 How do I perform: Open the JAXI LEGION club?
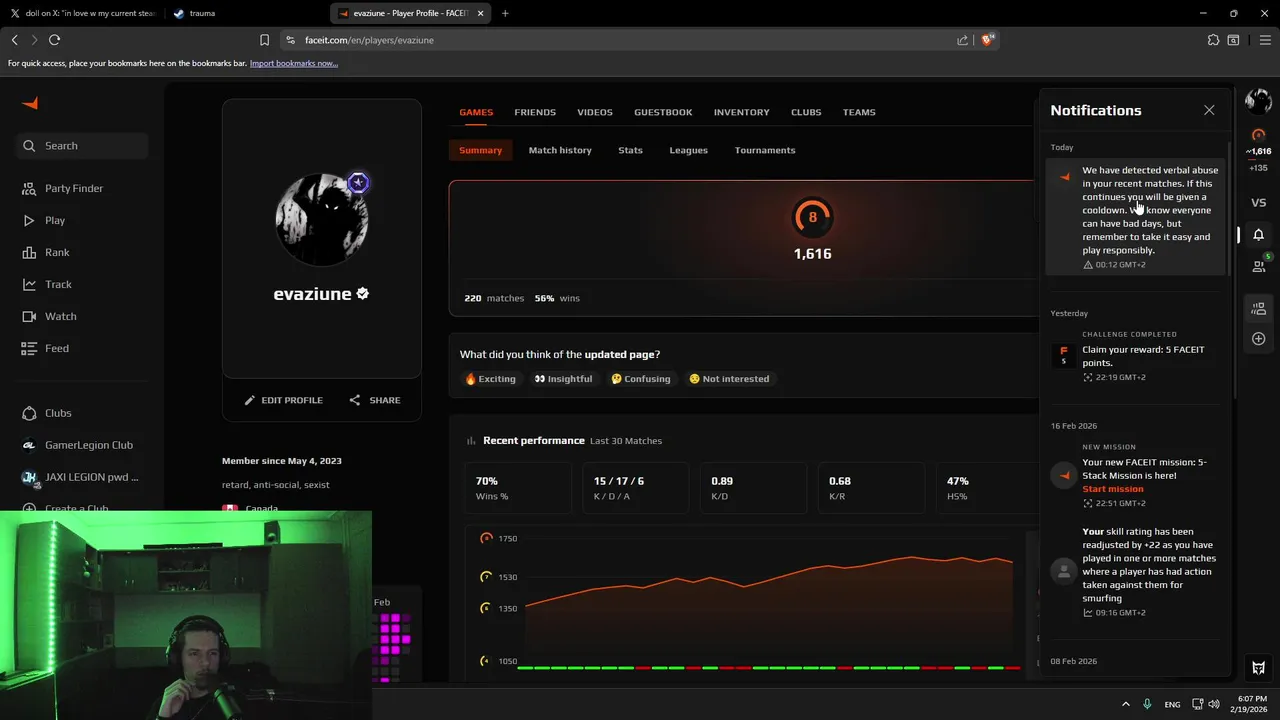[80, 477]
